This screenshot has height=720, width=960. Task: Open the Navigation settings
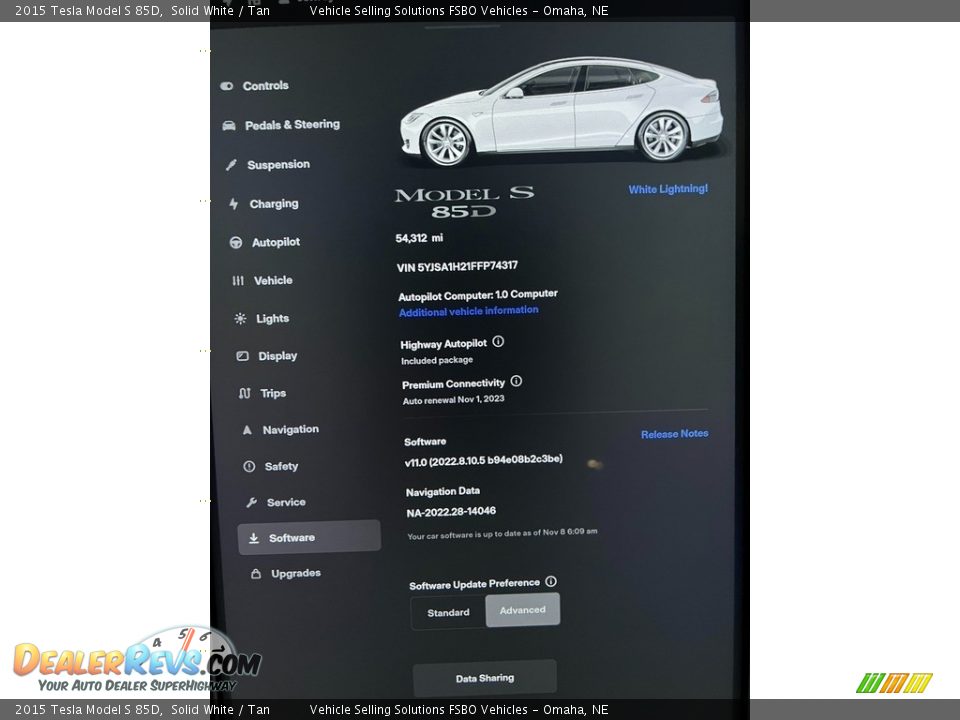click(291, 430)
